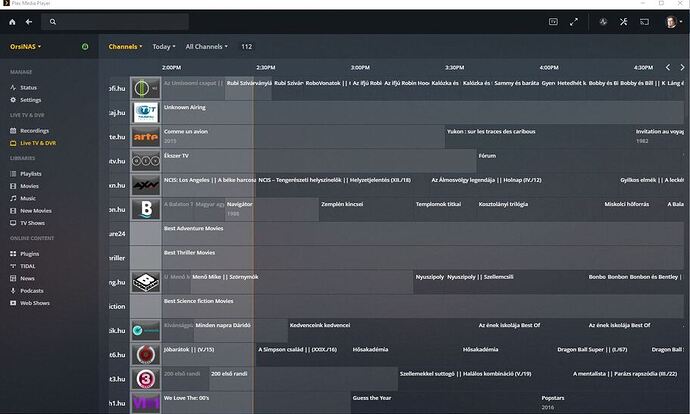Open 'Yukon : sur les traces des caribous'

pyautogui.click(x=539, y=137)
